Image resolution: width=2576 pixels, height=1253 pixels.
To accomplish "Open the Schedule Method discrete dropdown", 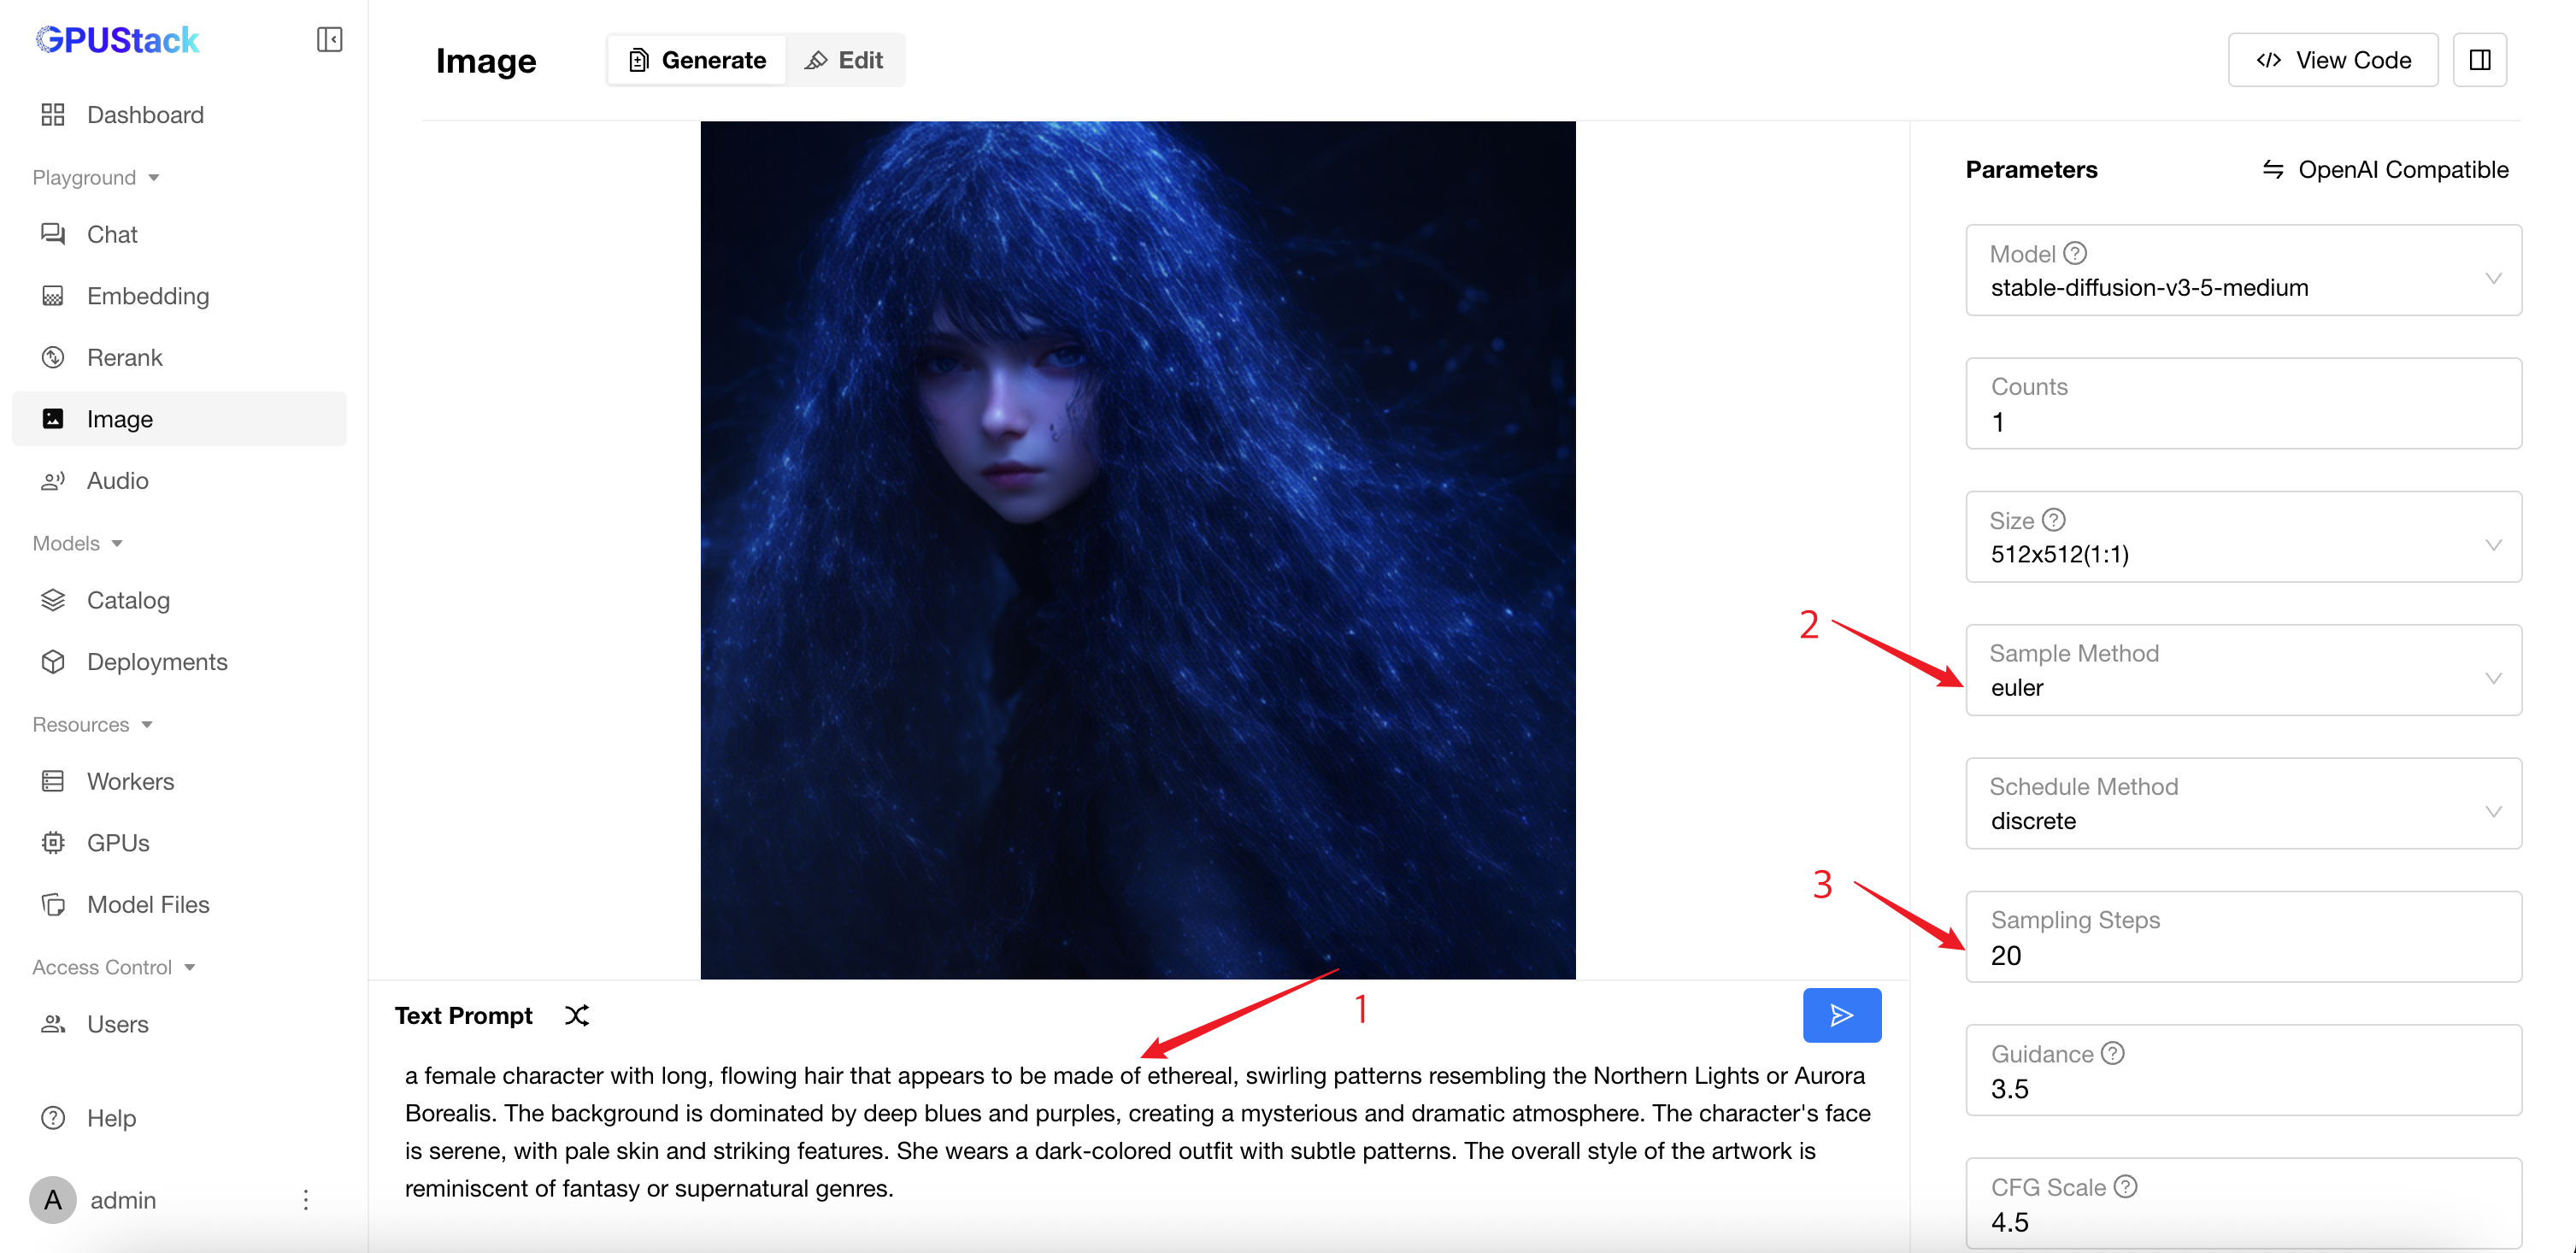I will [x=2243, y=803].
